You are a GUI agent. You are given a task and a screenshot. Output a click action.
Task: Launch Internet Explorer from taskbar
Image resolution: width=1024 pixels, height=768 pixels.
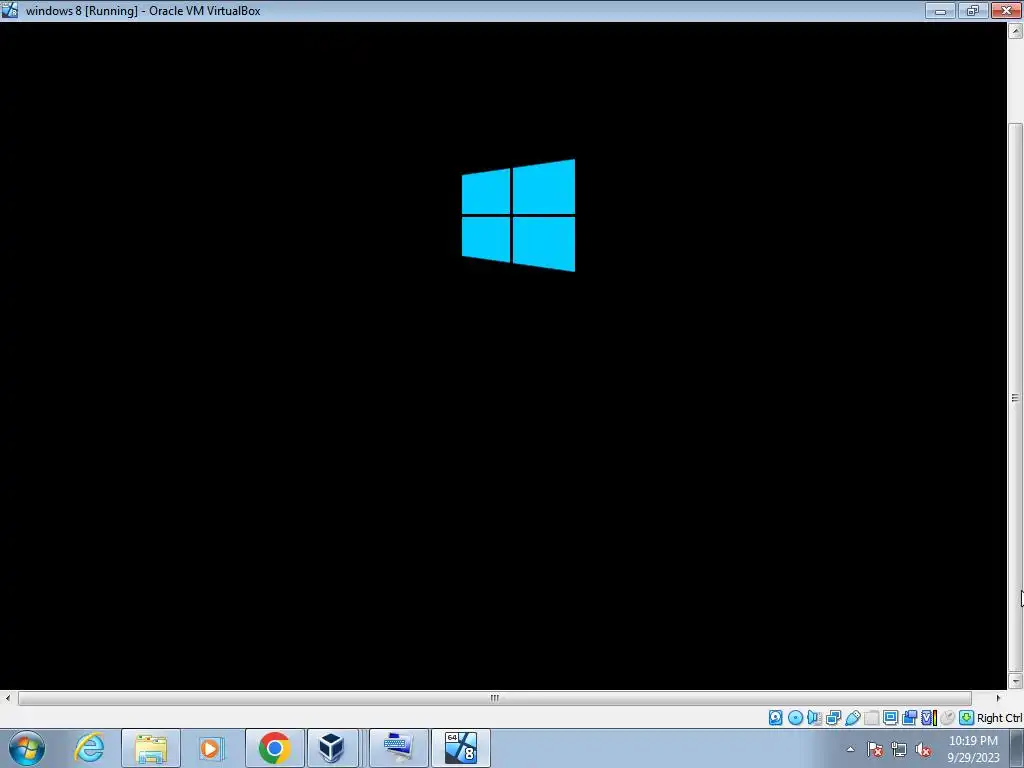89,748
